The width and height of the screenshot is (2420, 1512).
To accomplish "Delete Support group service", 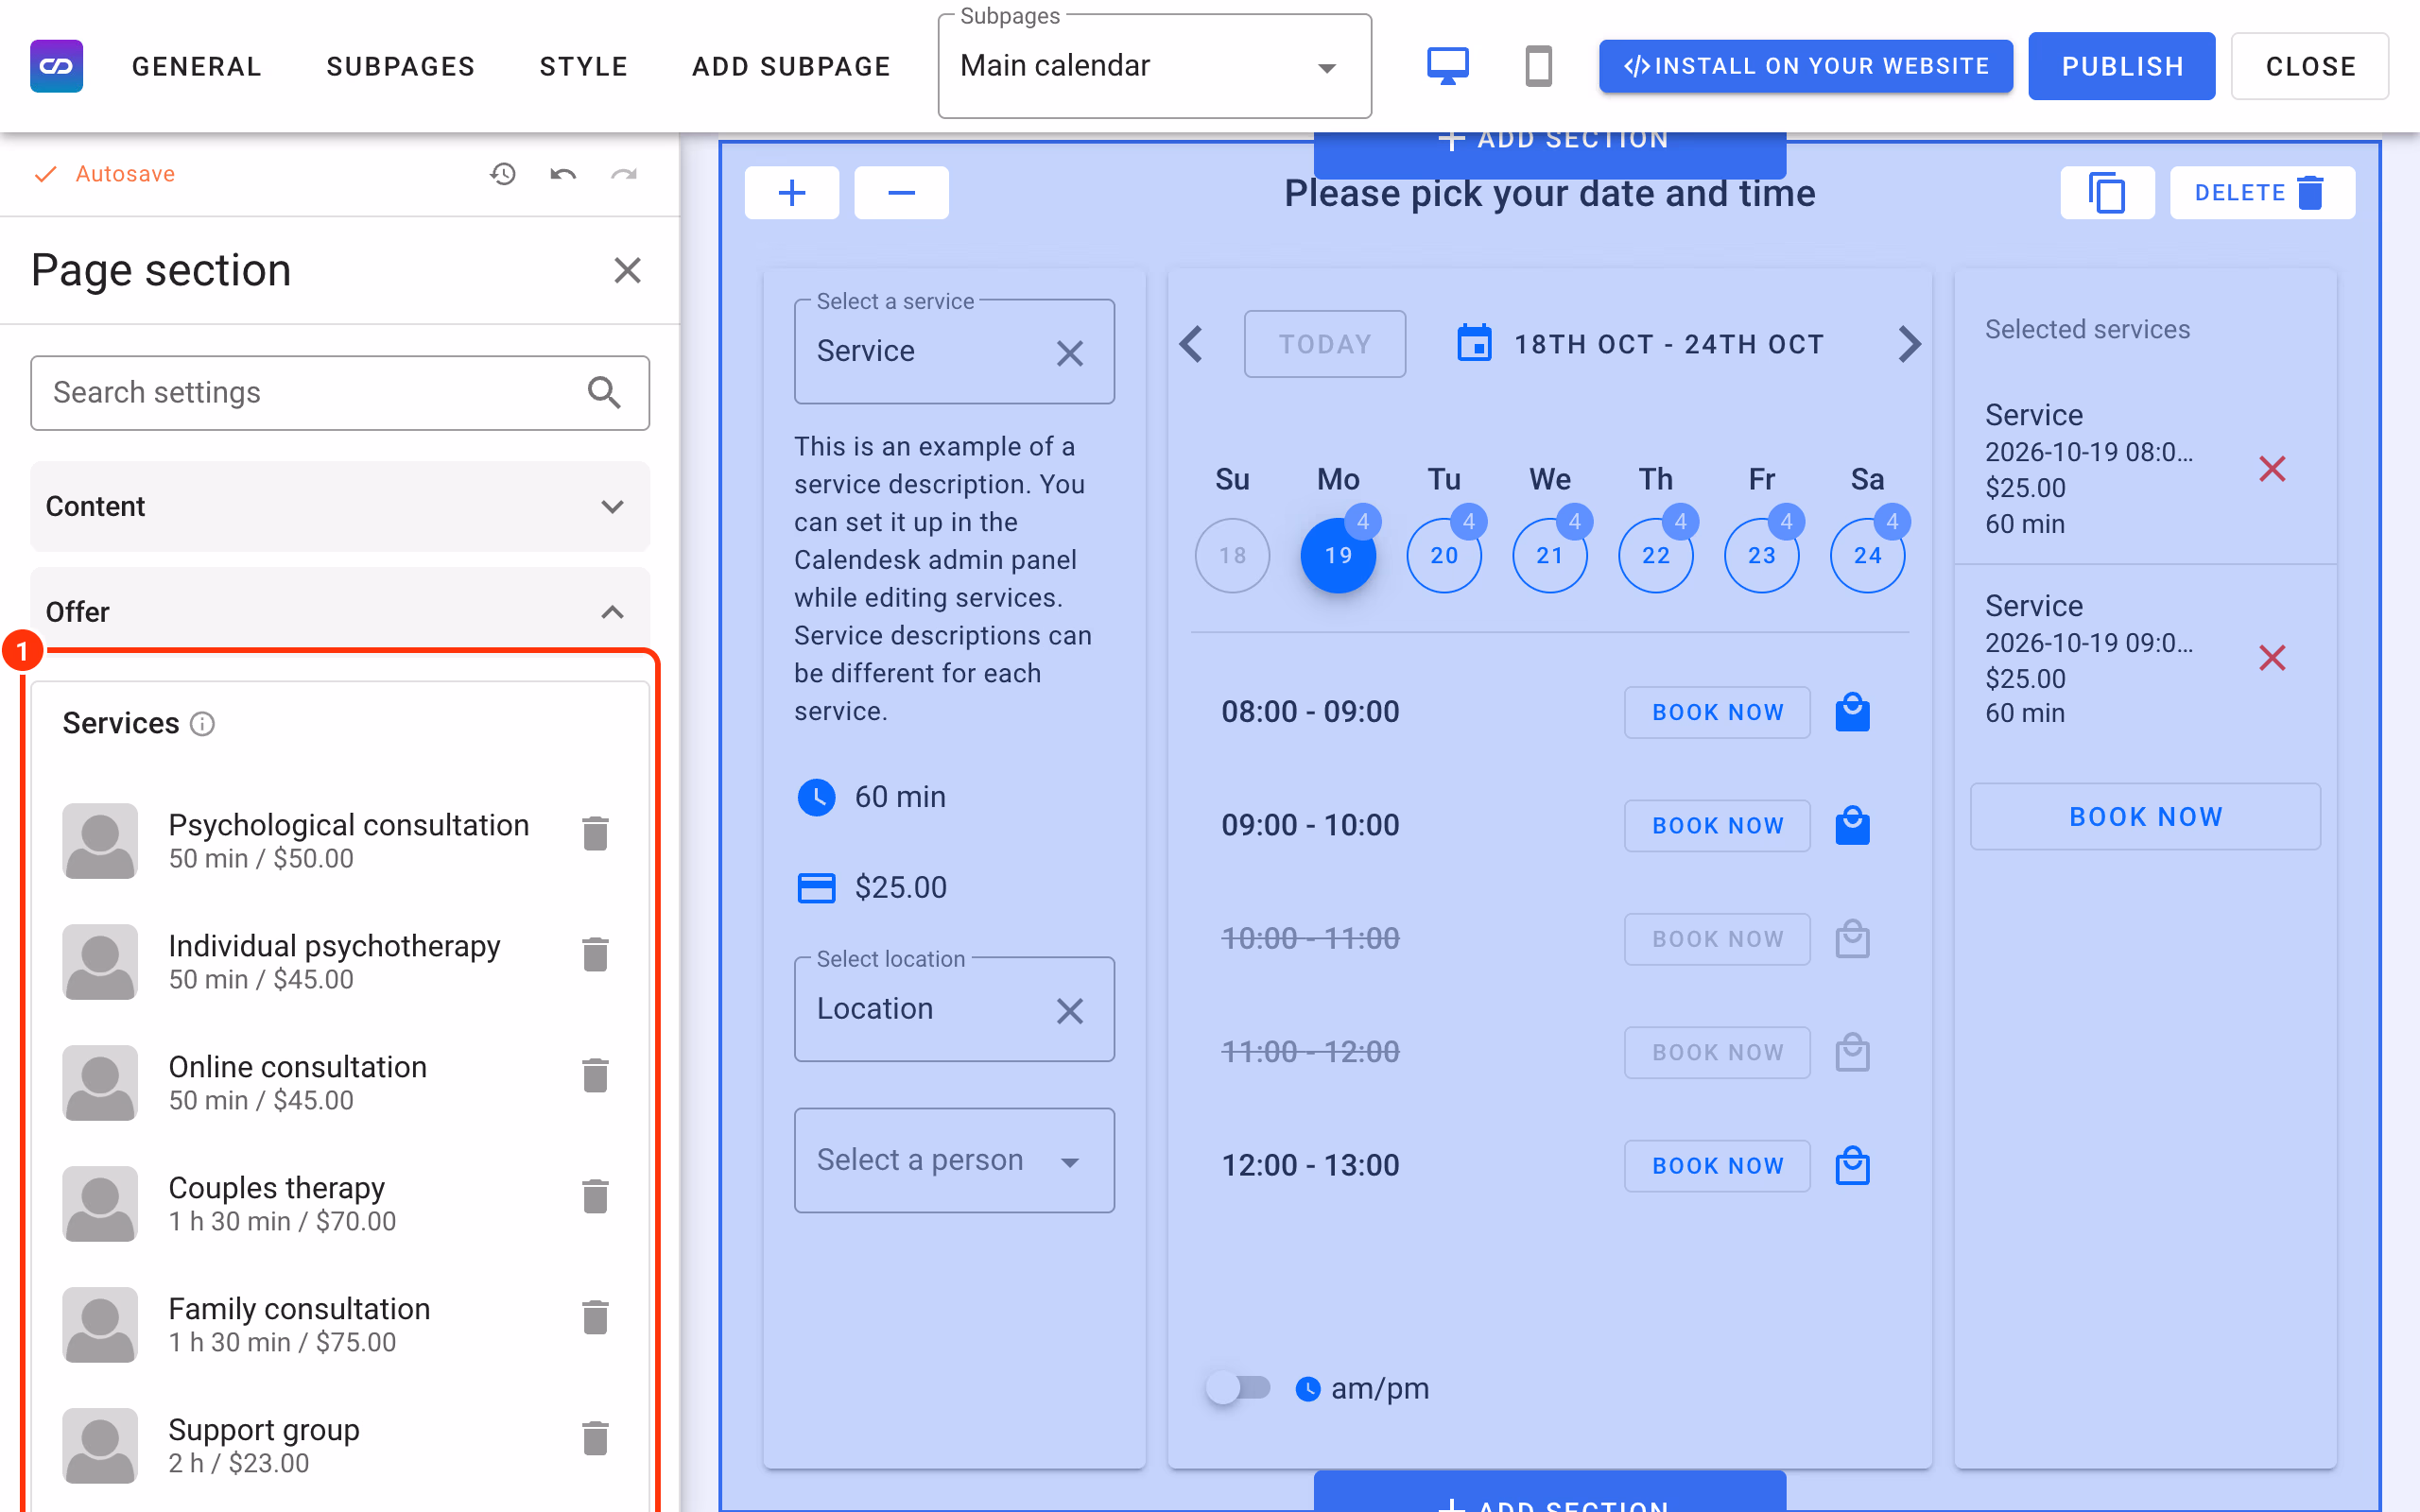I will pyautogui.click(x=595, y=1438).
